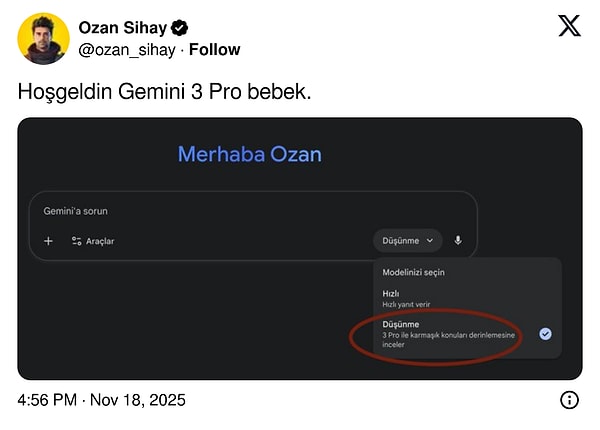
Task: Focus the "Gemini'a sorun" prompt field
Action: pyautogui.click(x=200, y=211)
